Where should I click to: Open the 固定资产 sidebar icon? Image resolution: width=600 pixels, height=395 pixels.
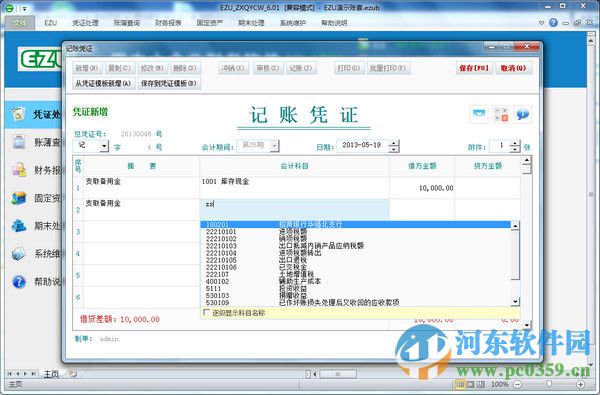click(18, 198)
